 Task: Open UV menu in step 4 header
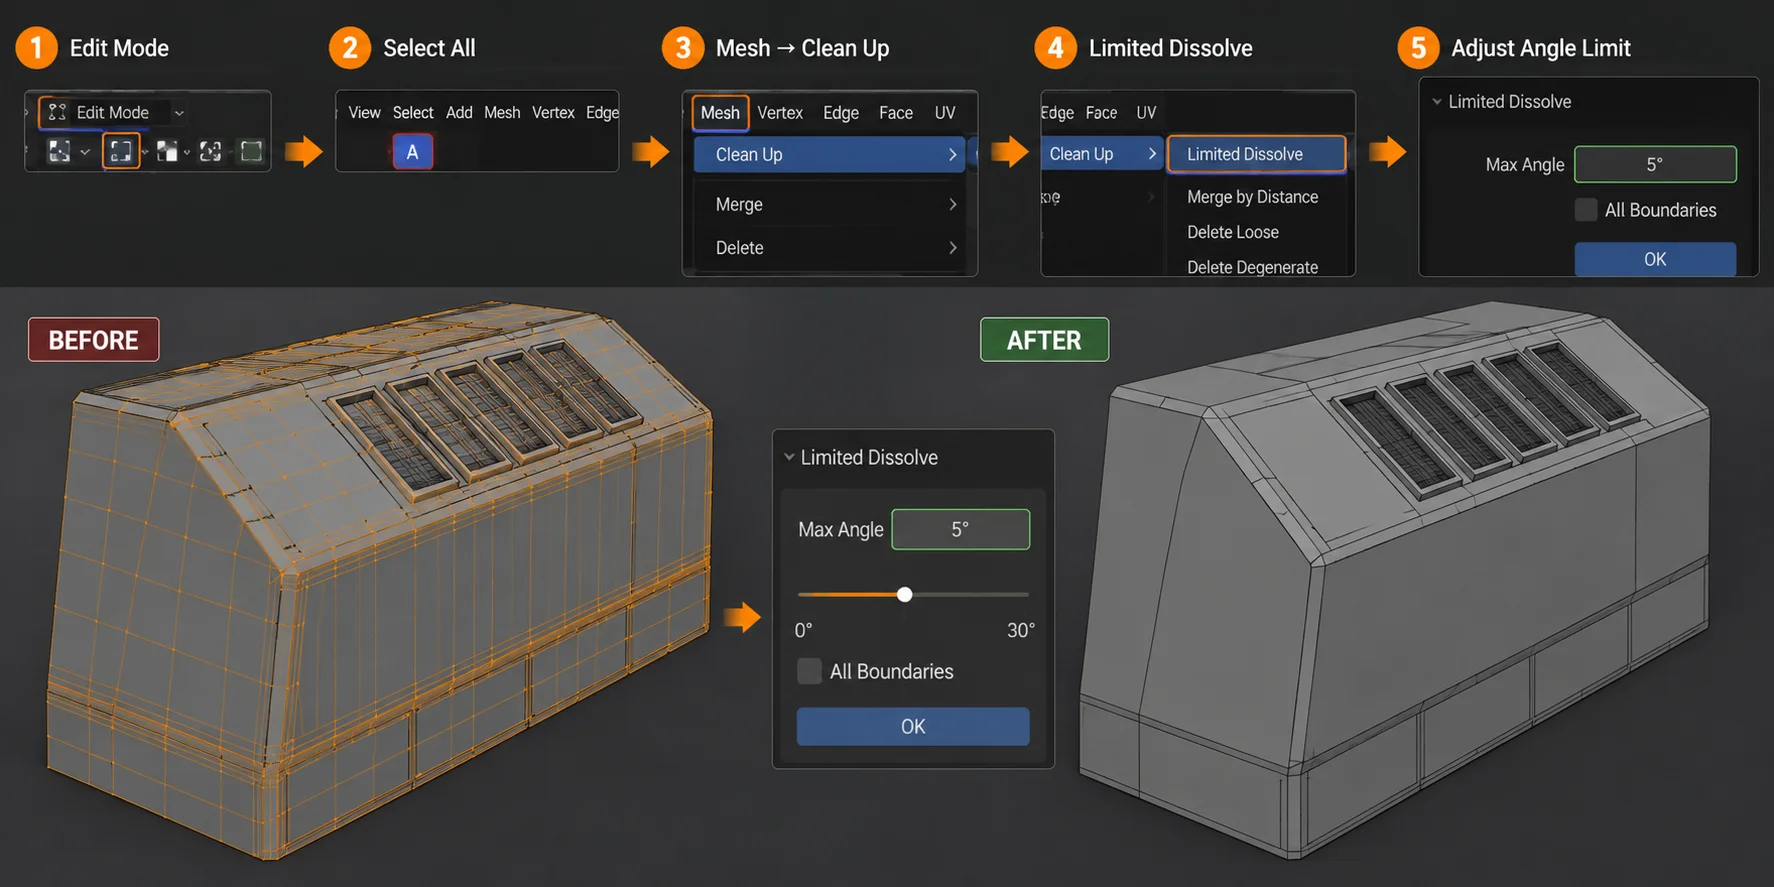1146,113
